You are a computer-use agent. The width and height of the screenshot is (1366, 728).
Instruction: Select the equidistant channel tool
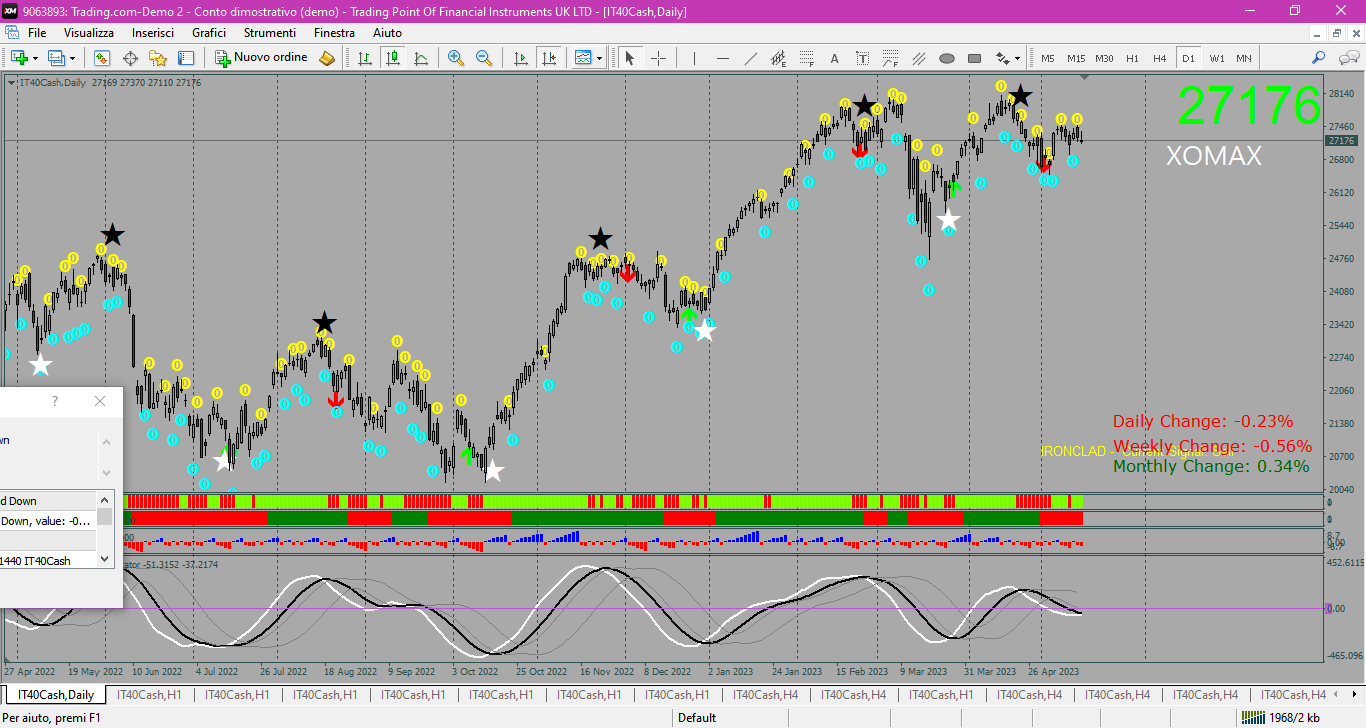pyautogui.click(x=778, y=58)
